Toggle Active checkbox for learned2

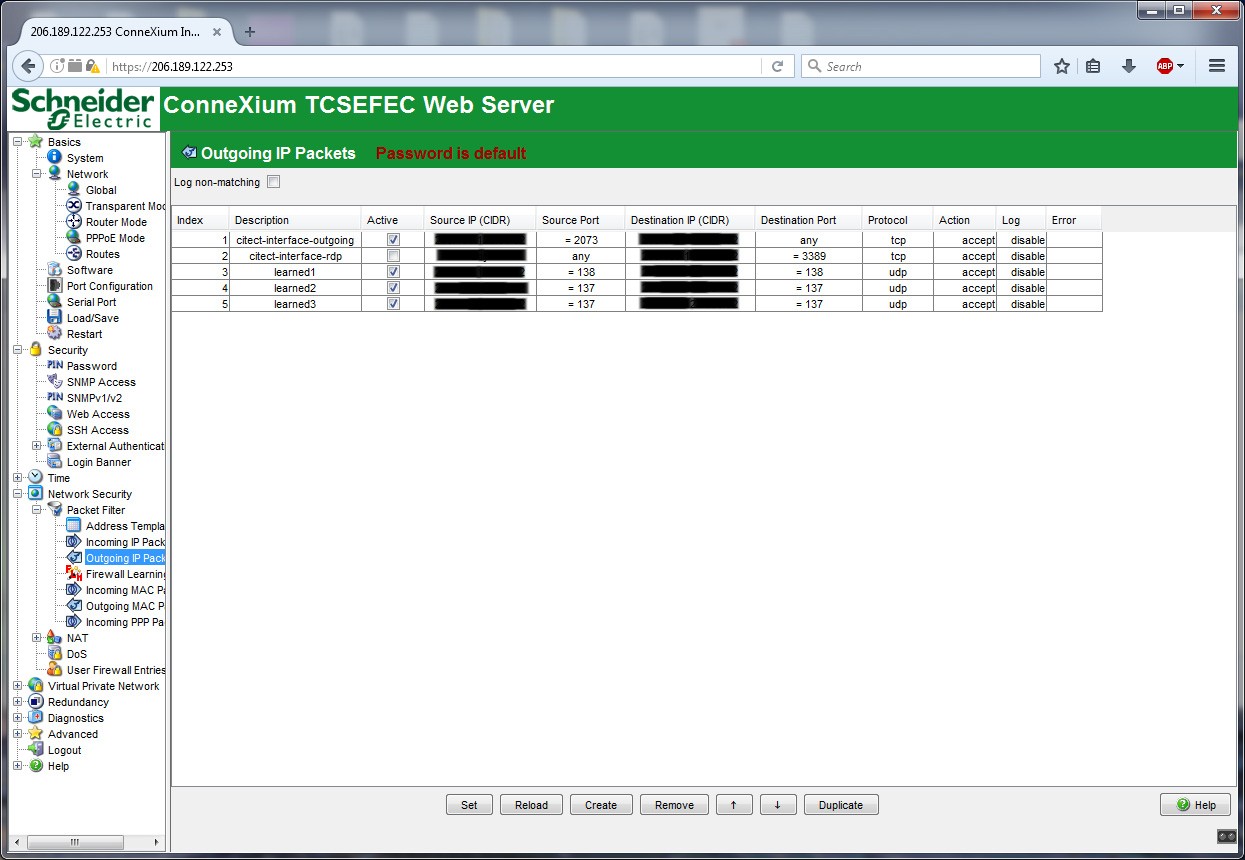[x=393, y=288]
